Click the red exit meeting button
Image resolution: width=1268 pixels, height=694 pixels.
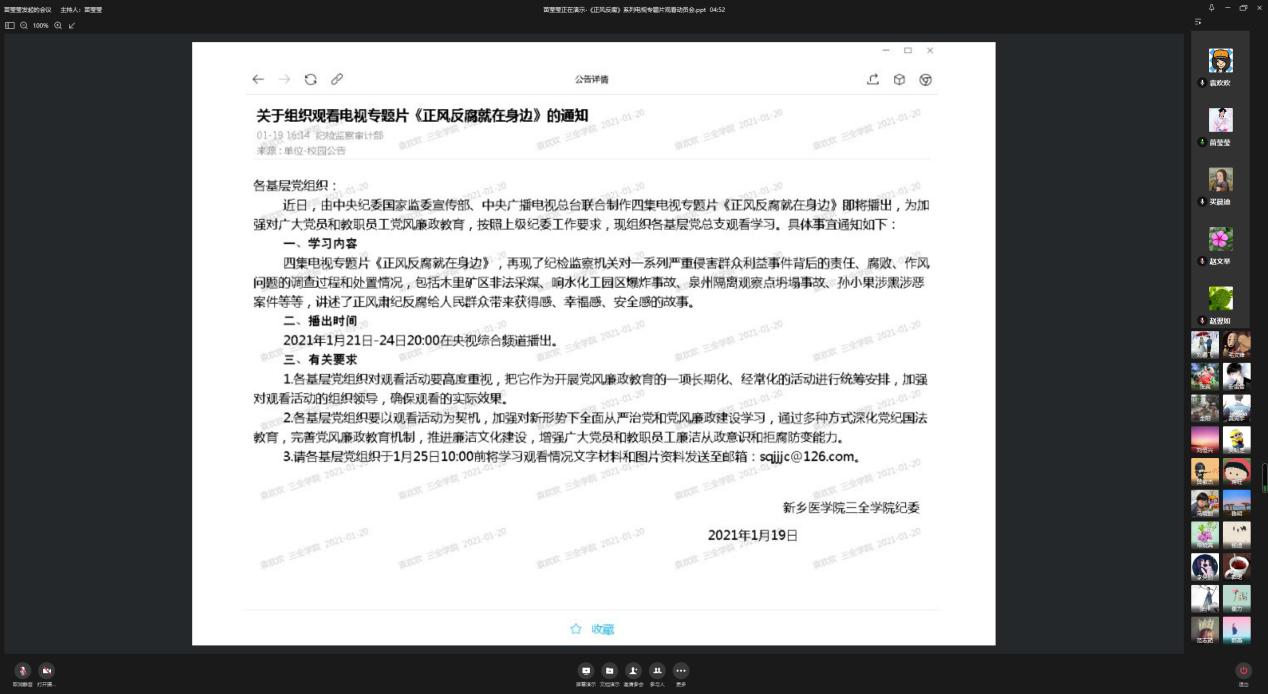pos(1243,671)
